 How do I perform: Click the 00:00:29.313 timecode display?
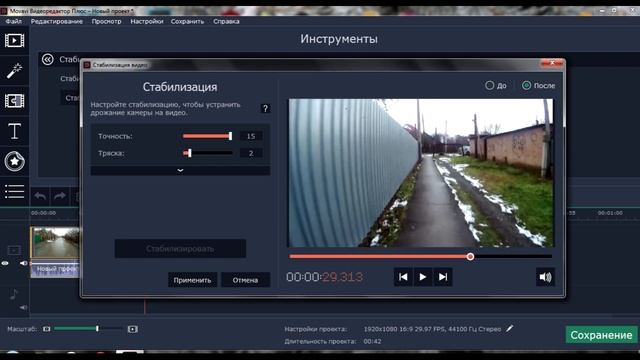pyautogui.click(x=324, y=277)
